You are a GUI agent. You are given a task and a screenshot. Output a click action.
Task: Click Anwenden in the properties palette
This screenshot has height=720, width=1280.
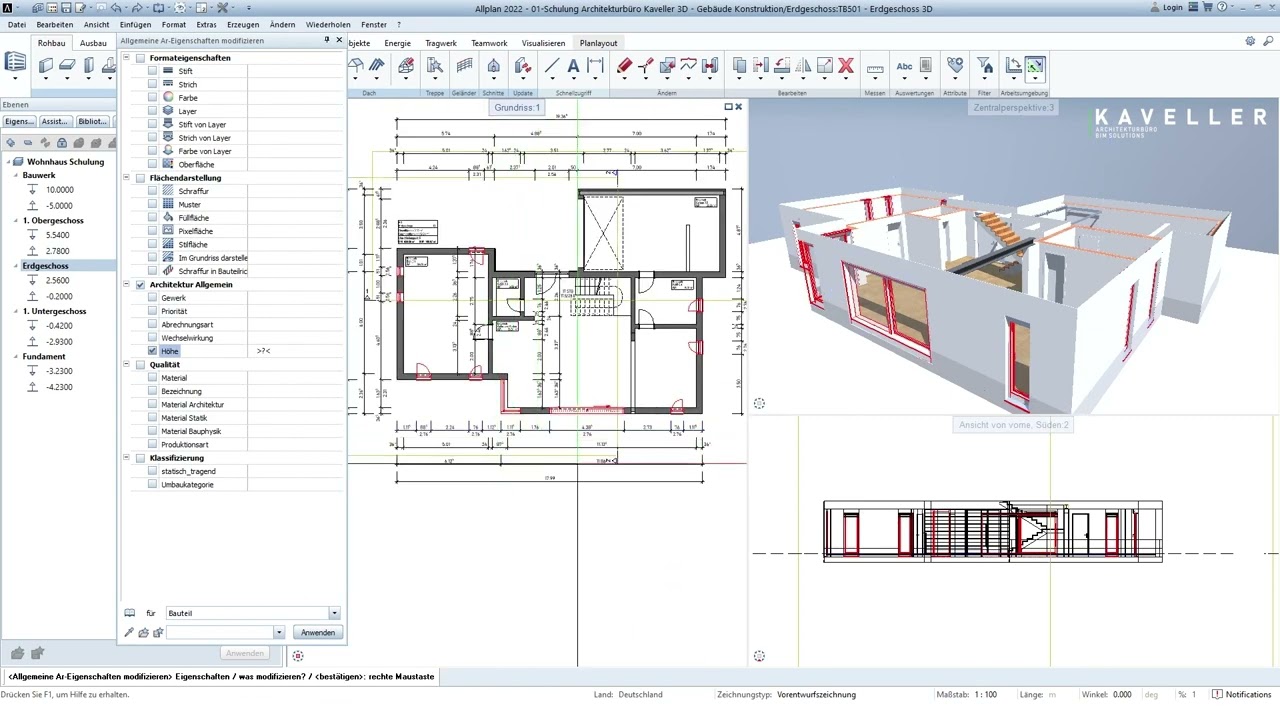[318, 632]
